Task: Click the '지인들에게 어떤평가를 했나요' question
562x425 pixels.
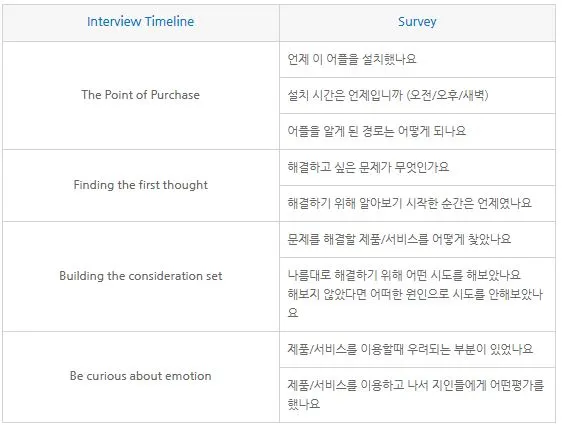Action: (x=416, y=395)
